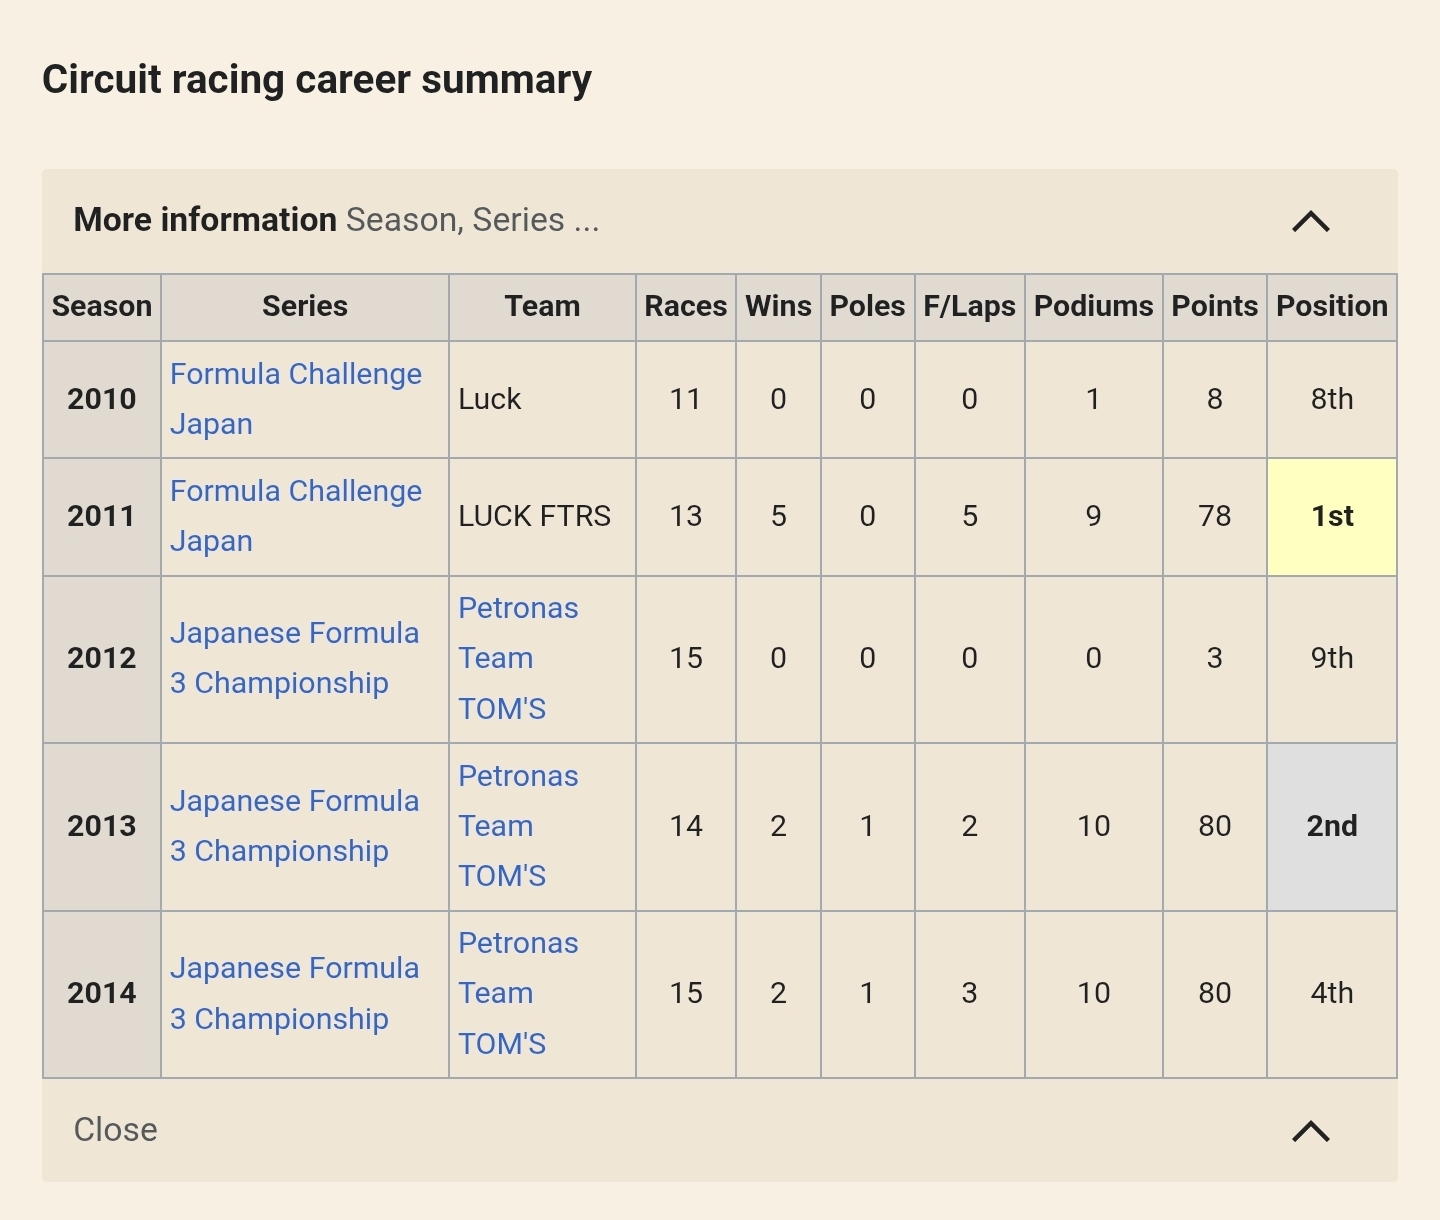This screenshot has width=1440, height=1220.
Task: Open Petronas Team TOM'S link in 2014 row
Action: (518, 993)
